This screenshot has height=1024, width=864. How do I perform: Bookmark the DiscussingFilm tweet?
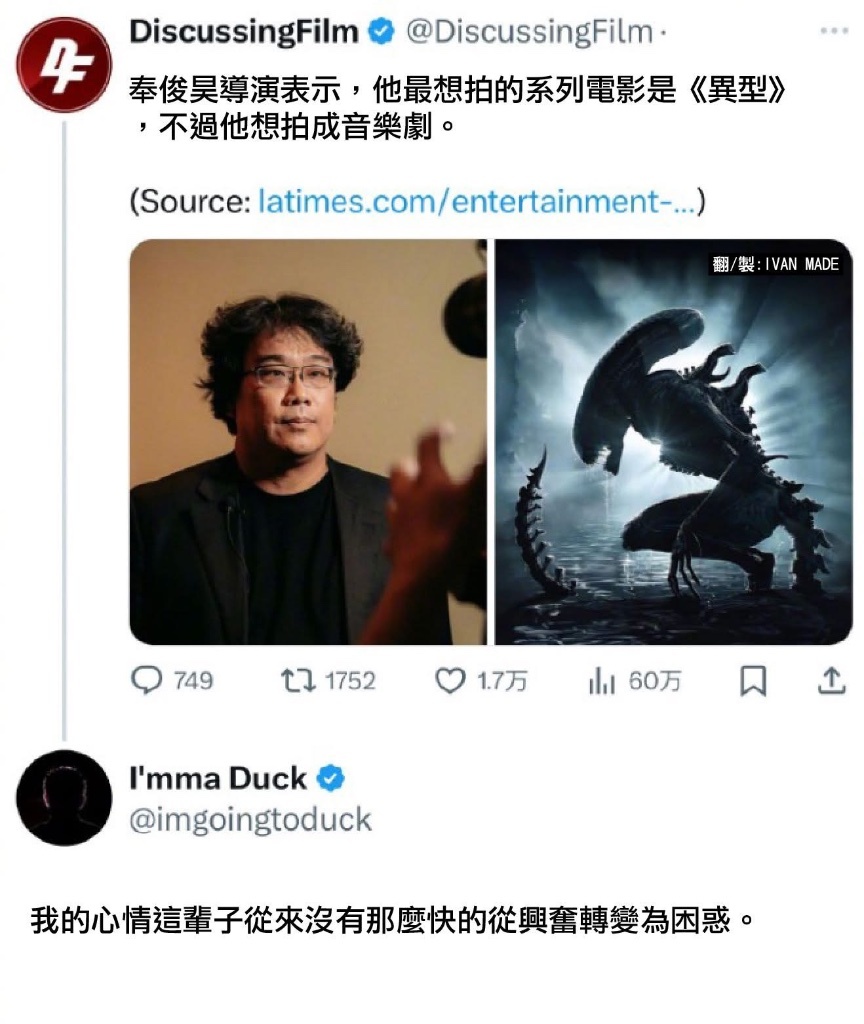coord(753,681)
